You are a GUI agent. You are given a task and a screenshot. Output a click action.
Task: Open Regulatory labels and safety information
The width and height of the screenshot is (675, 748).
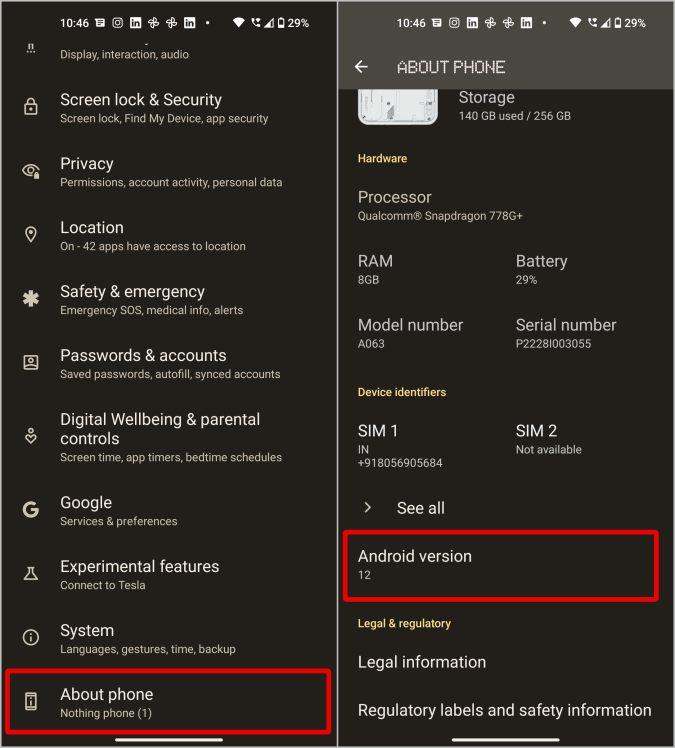pyautogui.click(x=506, y=710)
